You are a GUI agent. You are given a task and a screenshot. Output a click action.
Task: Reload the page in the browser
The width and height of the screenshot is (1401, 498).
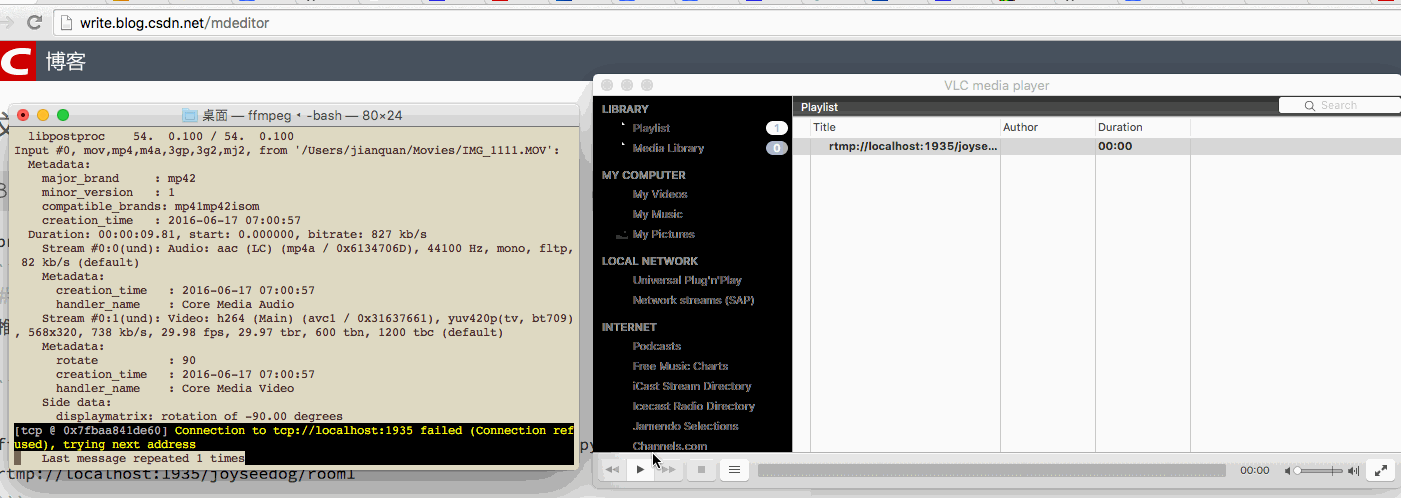tap(34, 22)
